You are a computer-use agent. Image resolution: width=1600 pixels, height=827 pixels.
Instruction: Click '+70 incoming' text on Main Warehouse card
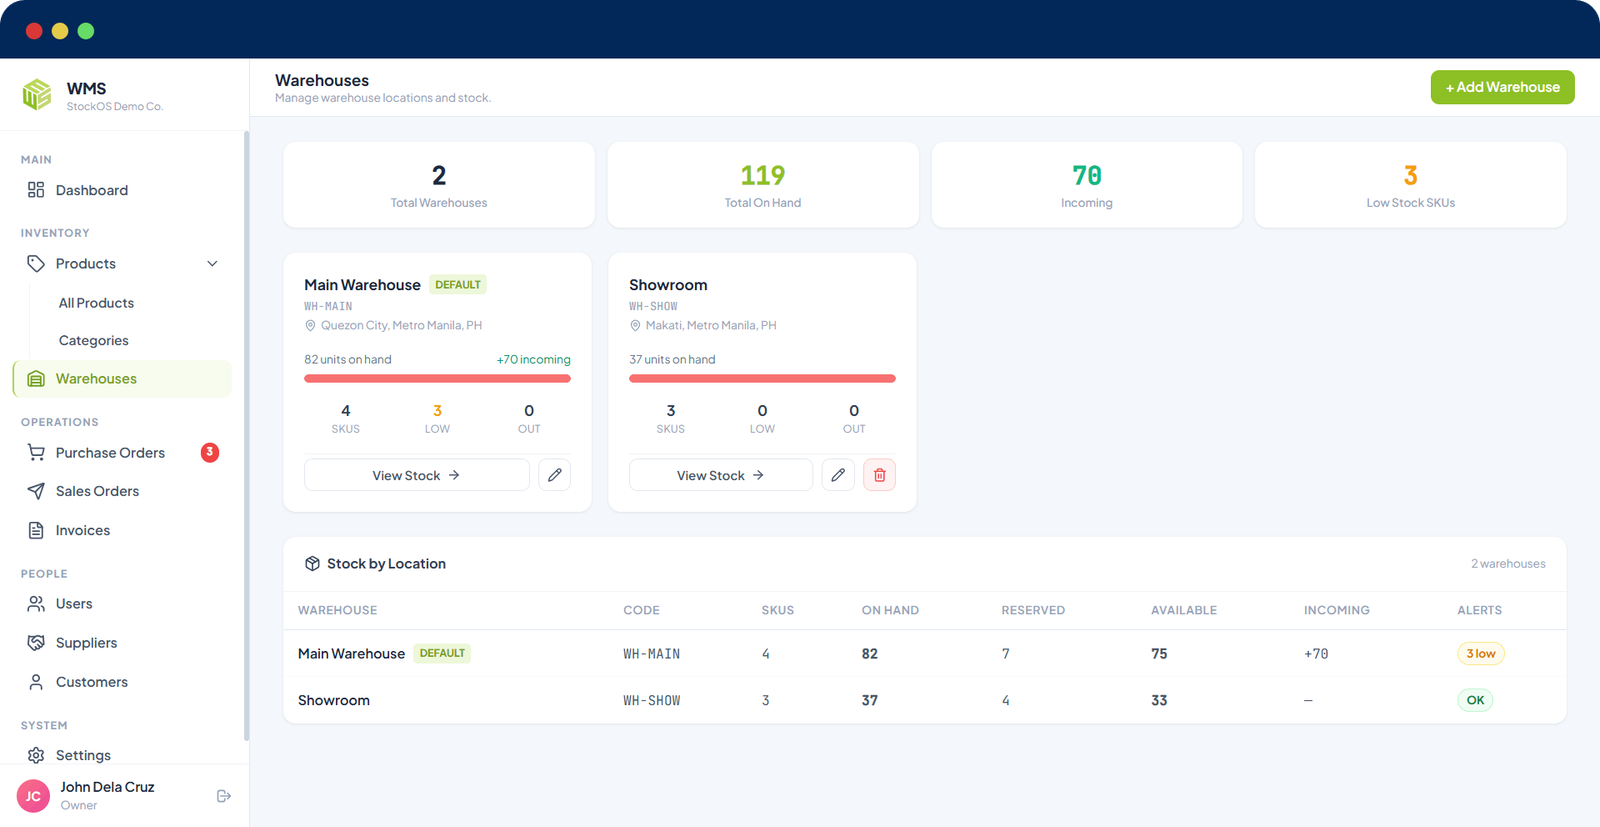(x=534, y=360)
